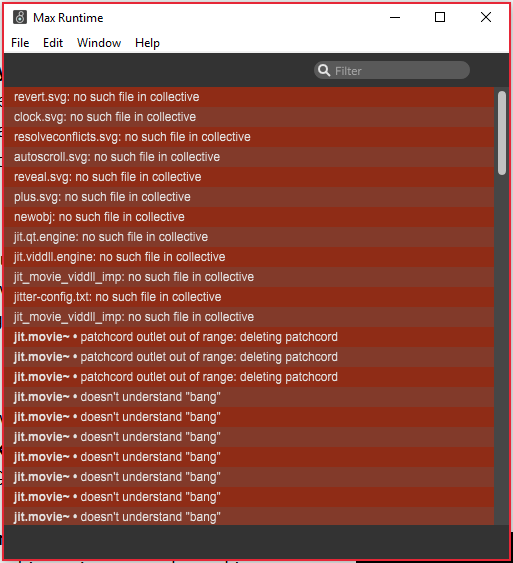Click the console vertical scrollbar thumb
Screen dimensions: 513x563
502,133
